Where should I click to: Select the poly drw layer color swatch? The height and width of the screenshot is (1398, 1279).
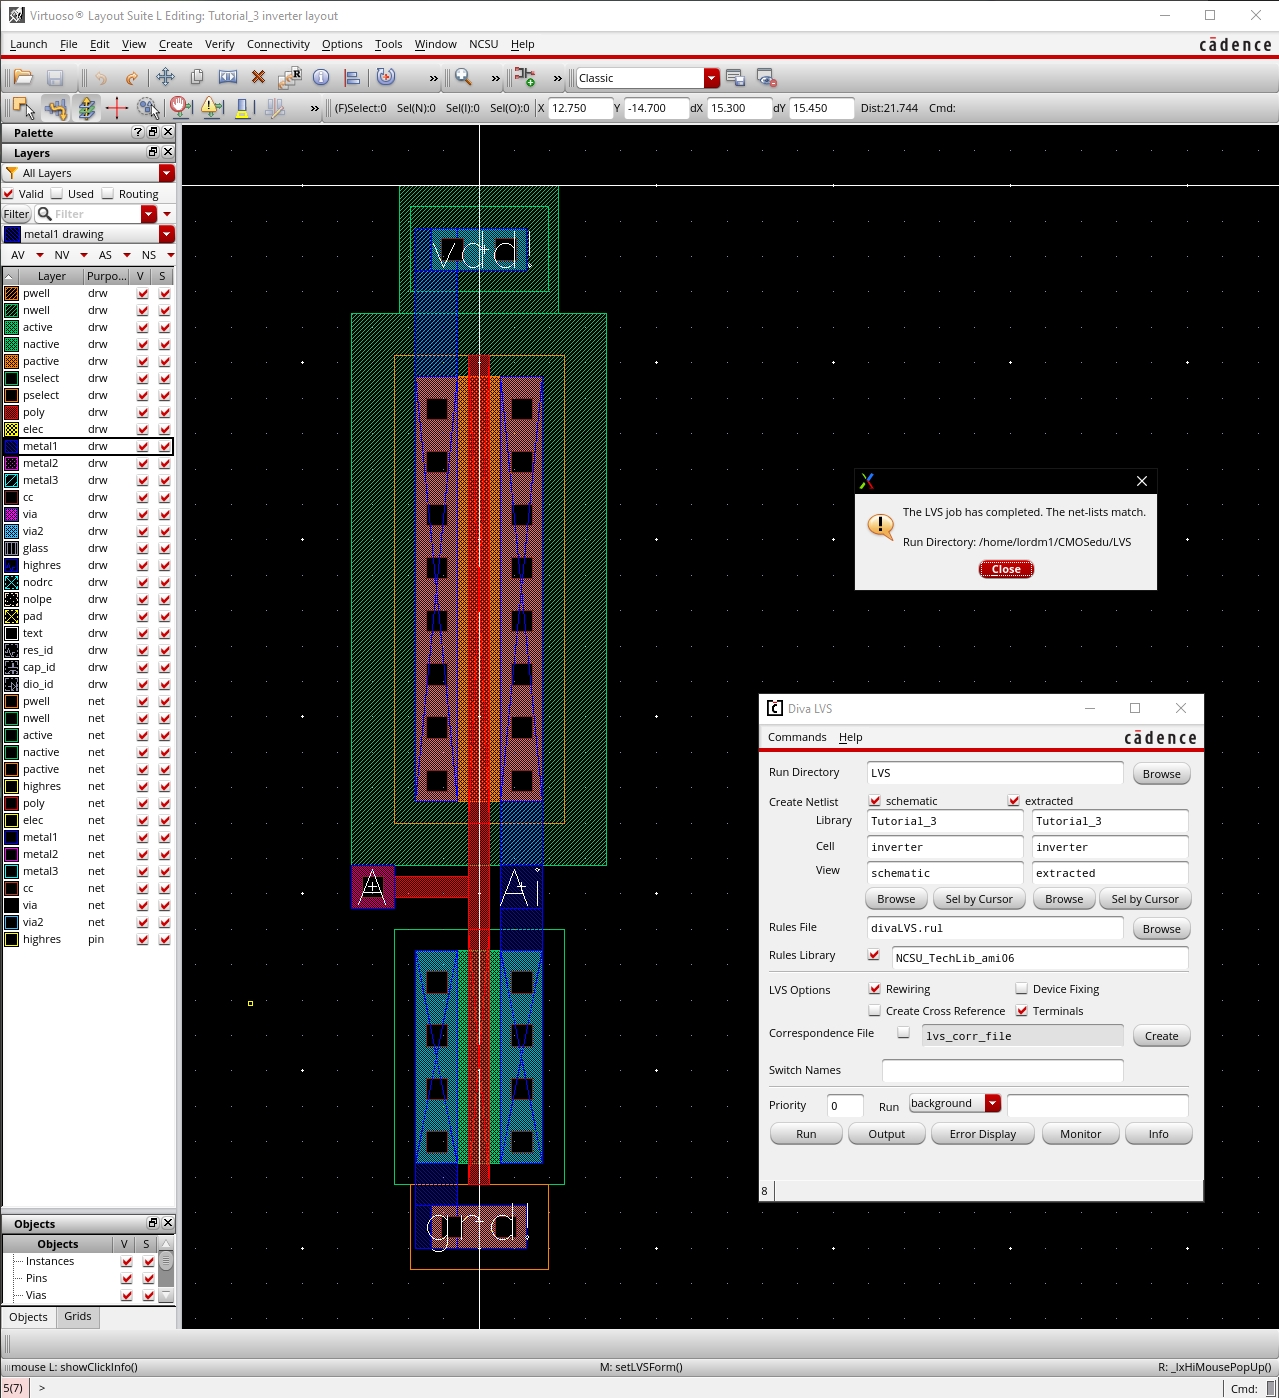point(12,412)
